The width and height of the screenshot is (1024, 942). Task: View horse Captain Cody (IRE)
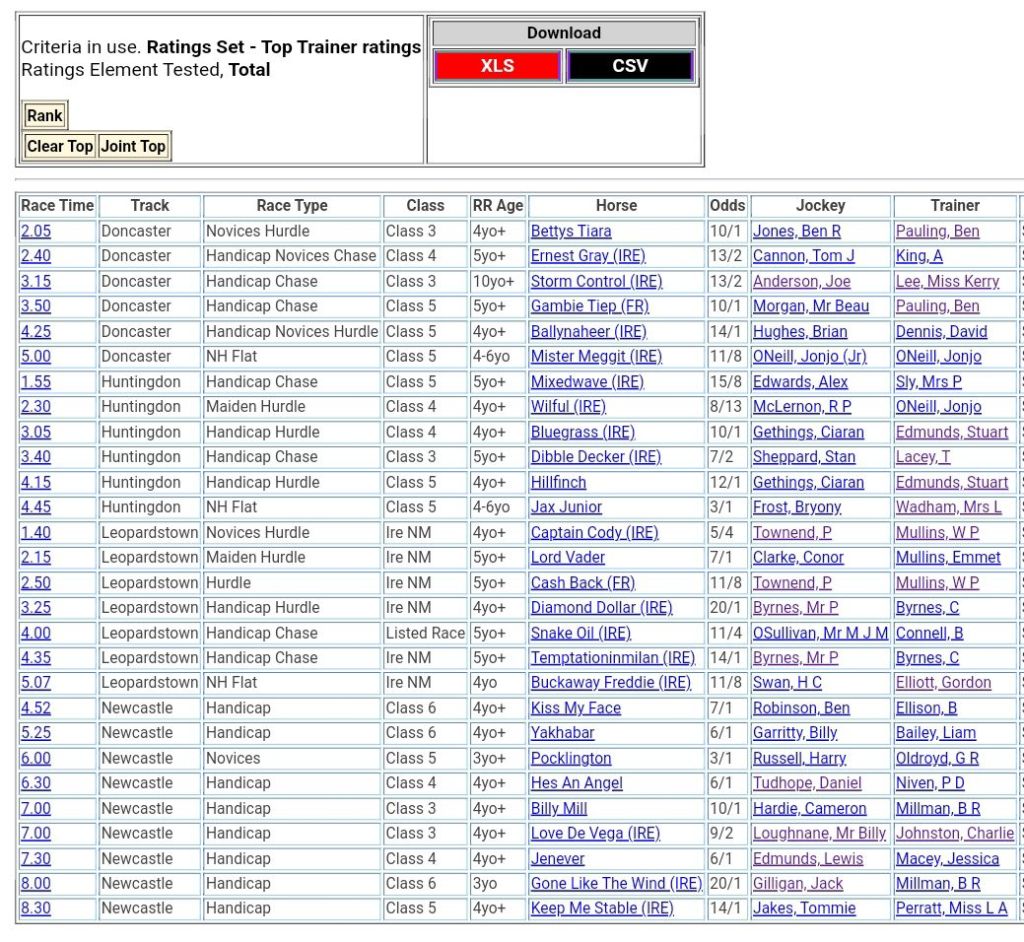pyautogui.click(x=594, y=533)
